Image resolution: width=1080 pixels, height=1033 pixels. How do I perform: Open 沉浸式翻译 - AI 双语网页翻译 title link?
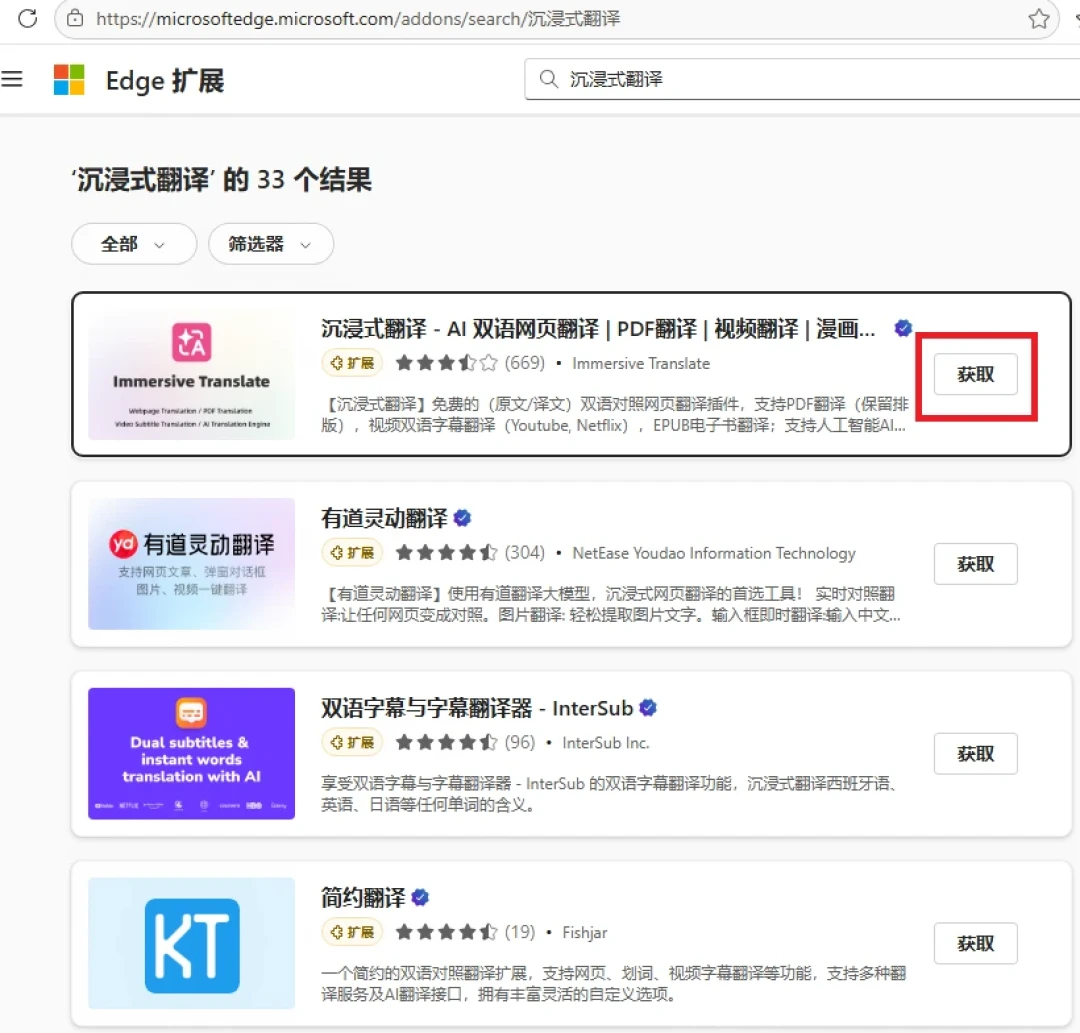(x=598, y=329)
